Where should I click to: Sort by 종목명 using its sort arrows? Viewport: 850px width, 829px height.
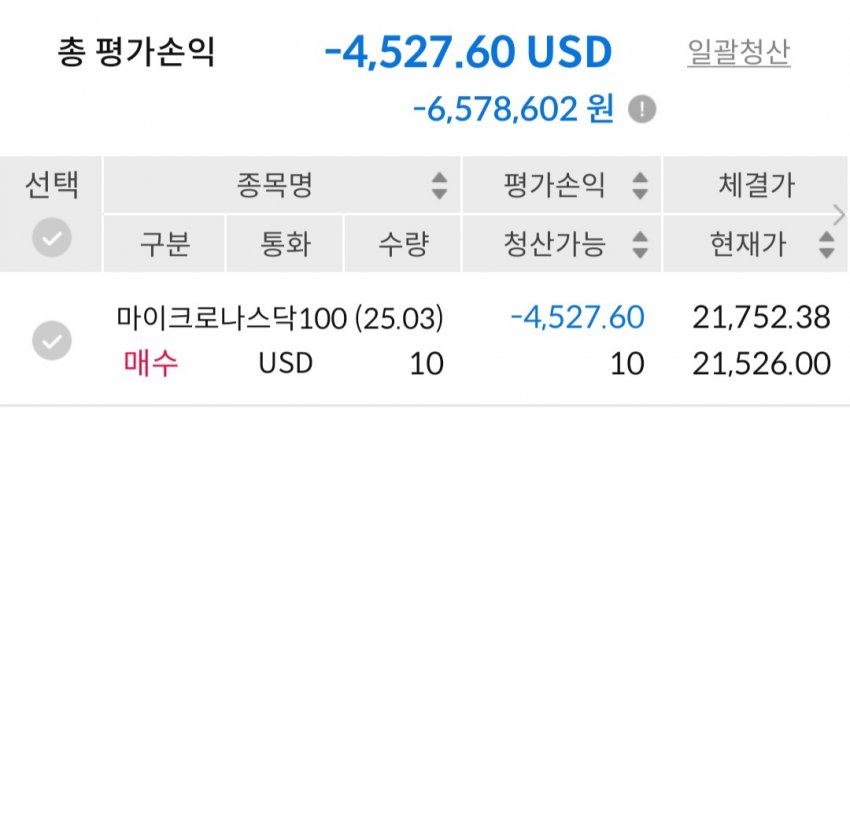(x=439, y=185)
